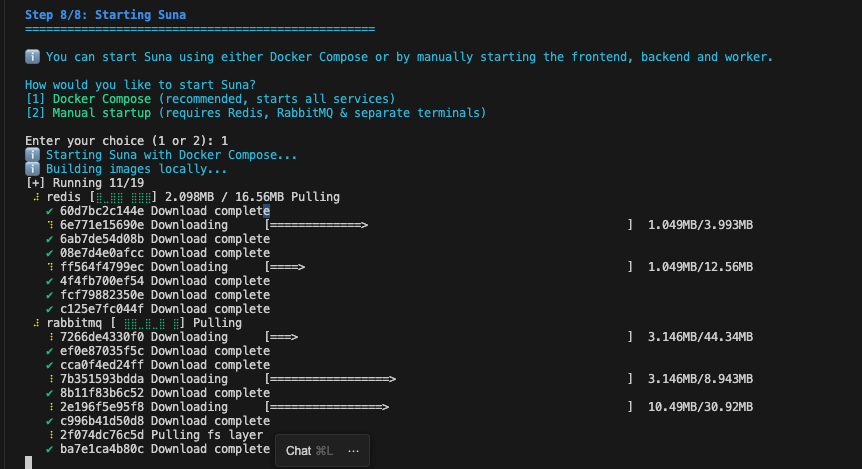
Task: Click the info icon next to 'Starting Suna with Docker Compose'
Action: [32, 155]
